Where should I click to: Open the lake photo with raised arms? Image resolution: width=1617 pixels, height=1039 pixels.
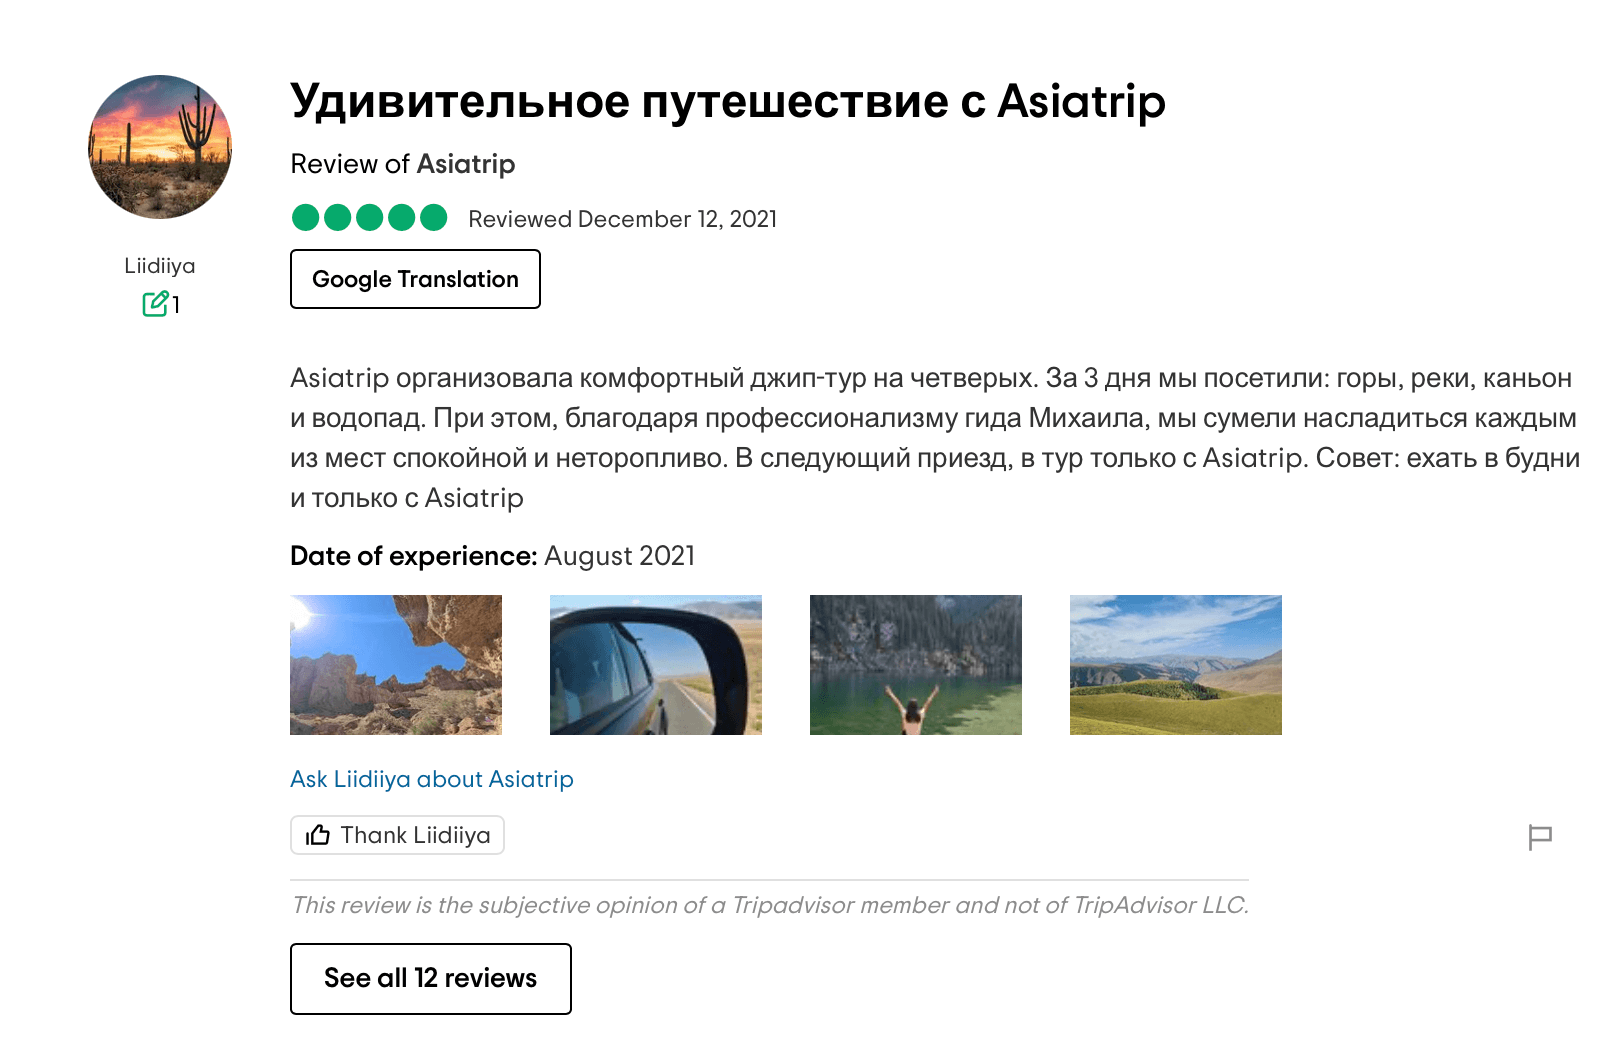point(916,665)
